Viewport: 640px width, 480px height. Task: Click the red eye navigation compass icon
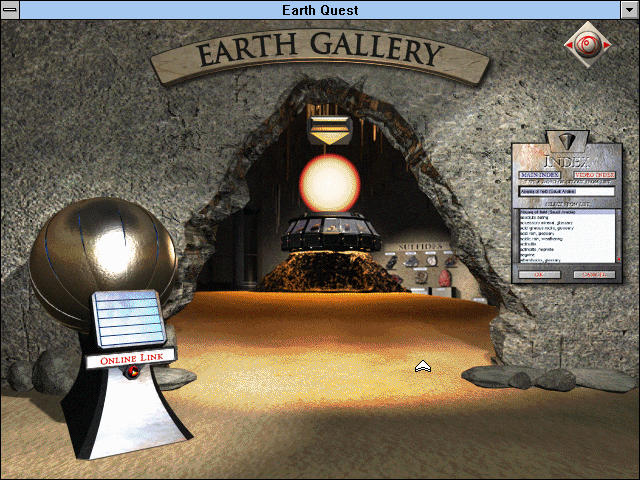(x=588, y=44)
